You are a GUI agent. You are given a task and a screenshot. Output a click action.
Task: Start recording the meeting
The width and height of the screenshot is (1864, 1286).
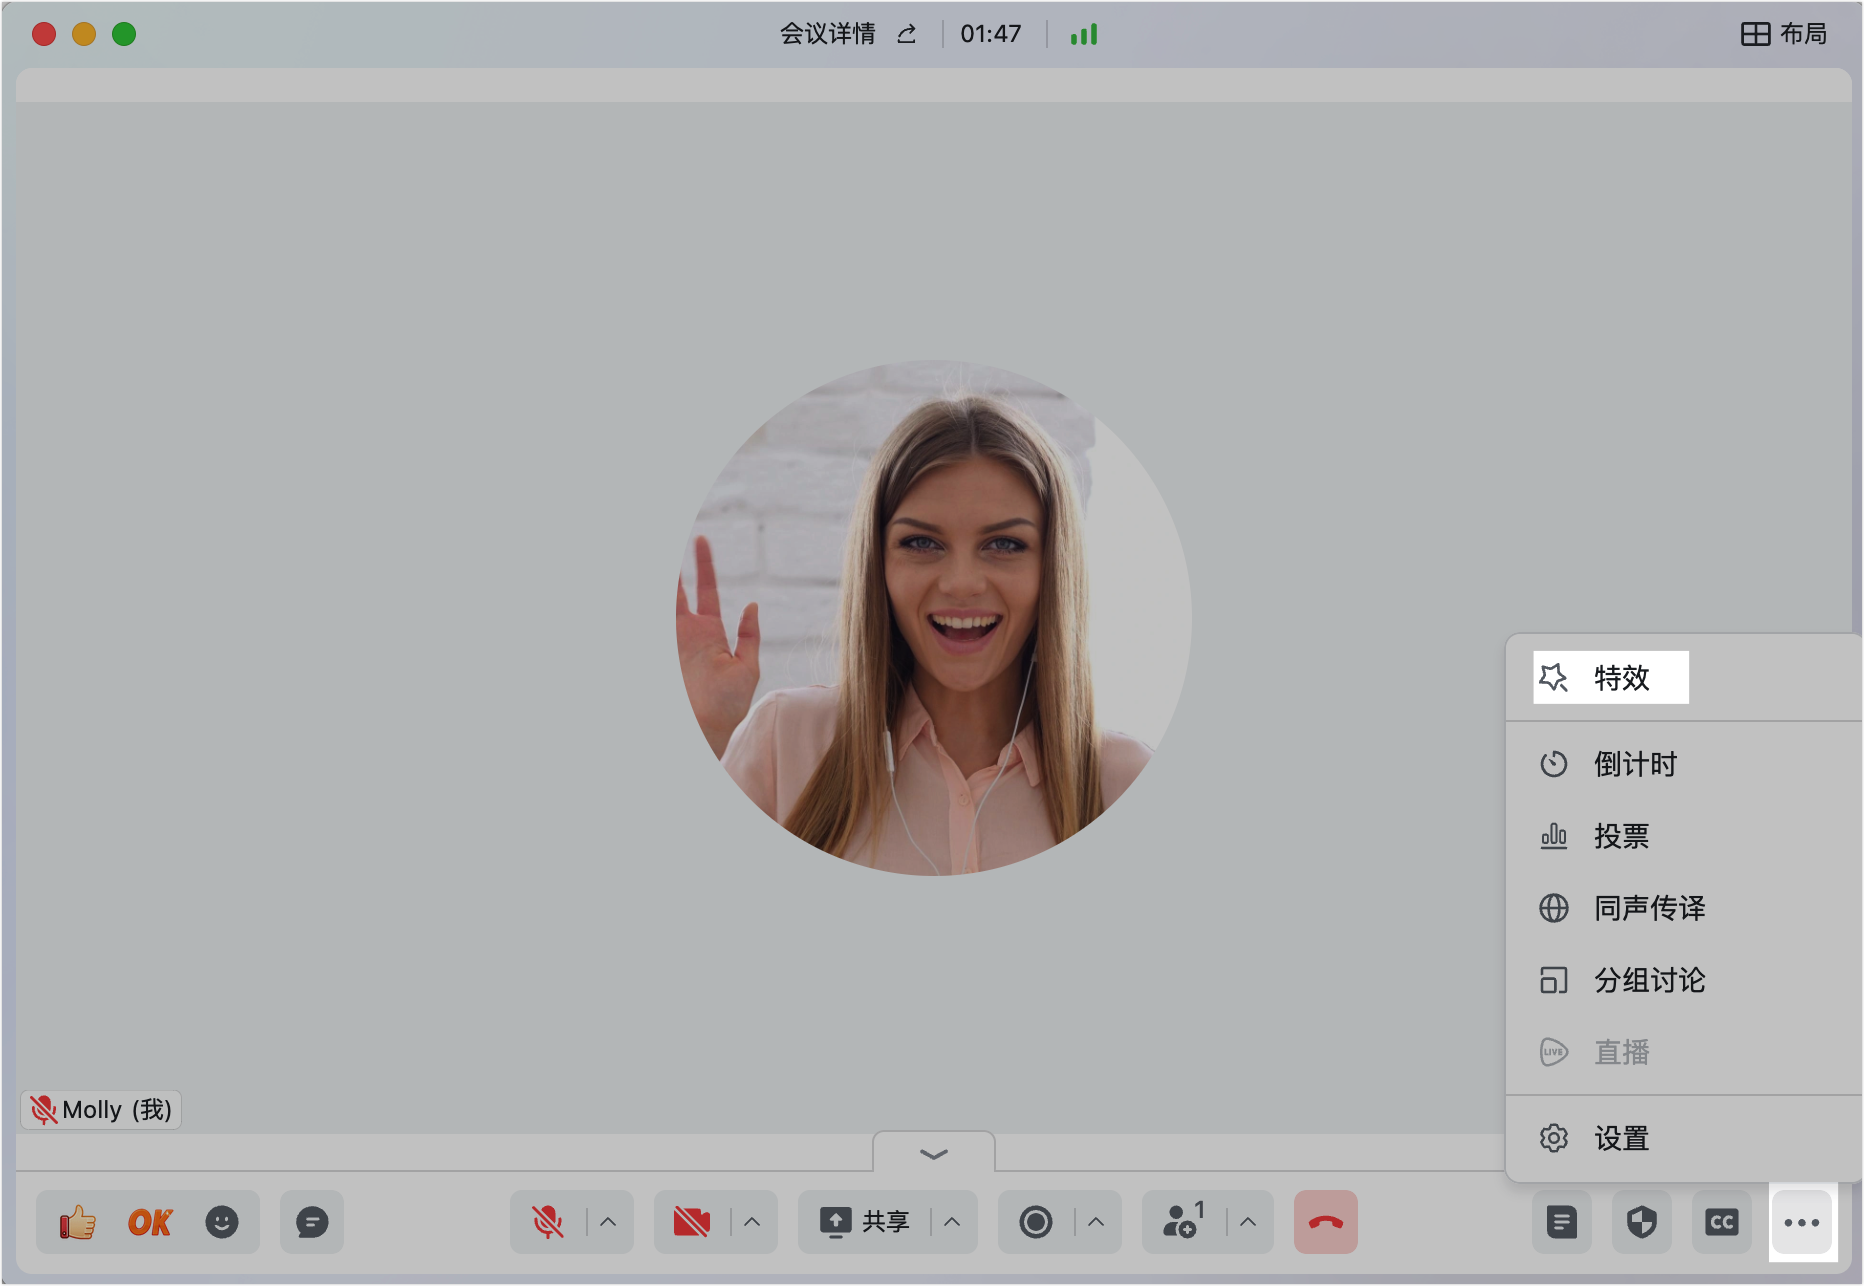point(1036,1222)
